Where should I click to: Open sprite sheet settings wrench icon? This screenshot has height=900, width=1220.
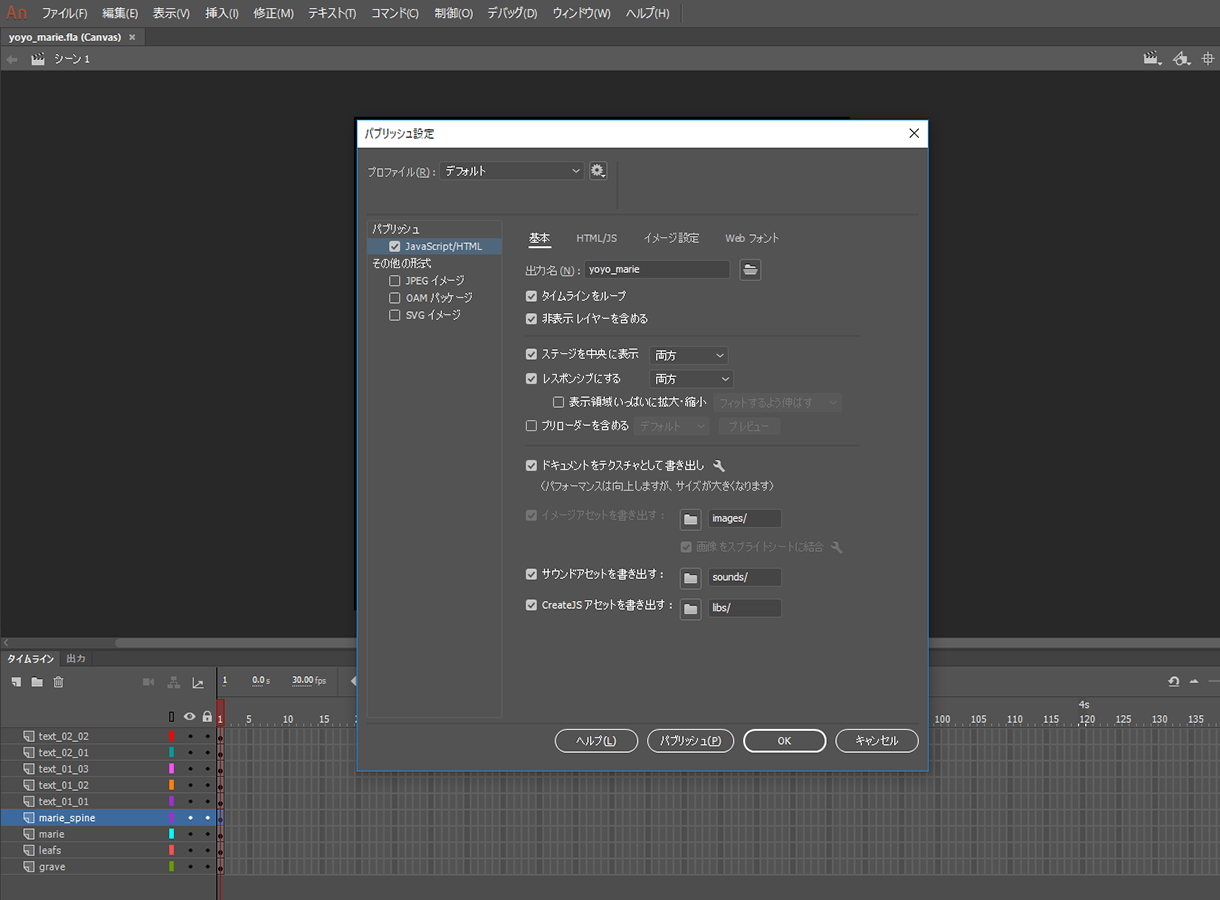(837, 548)
